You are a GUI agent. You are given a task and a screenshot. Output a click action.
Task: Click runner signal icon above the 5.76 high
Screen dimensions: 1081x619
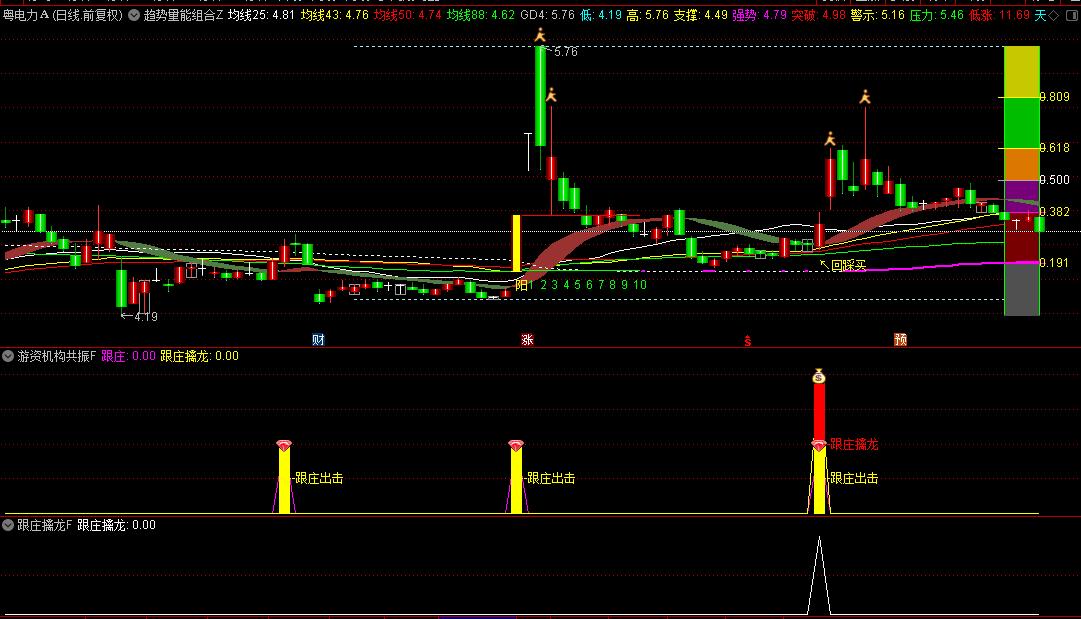pyautogui.click(x=540, y=35)
